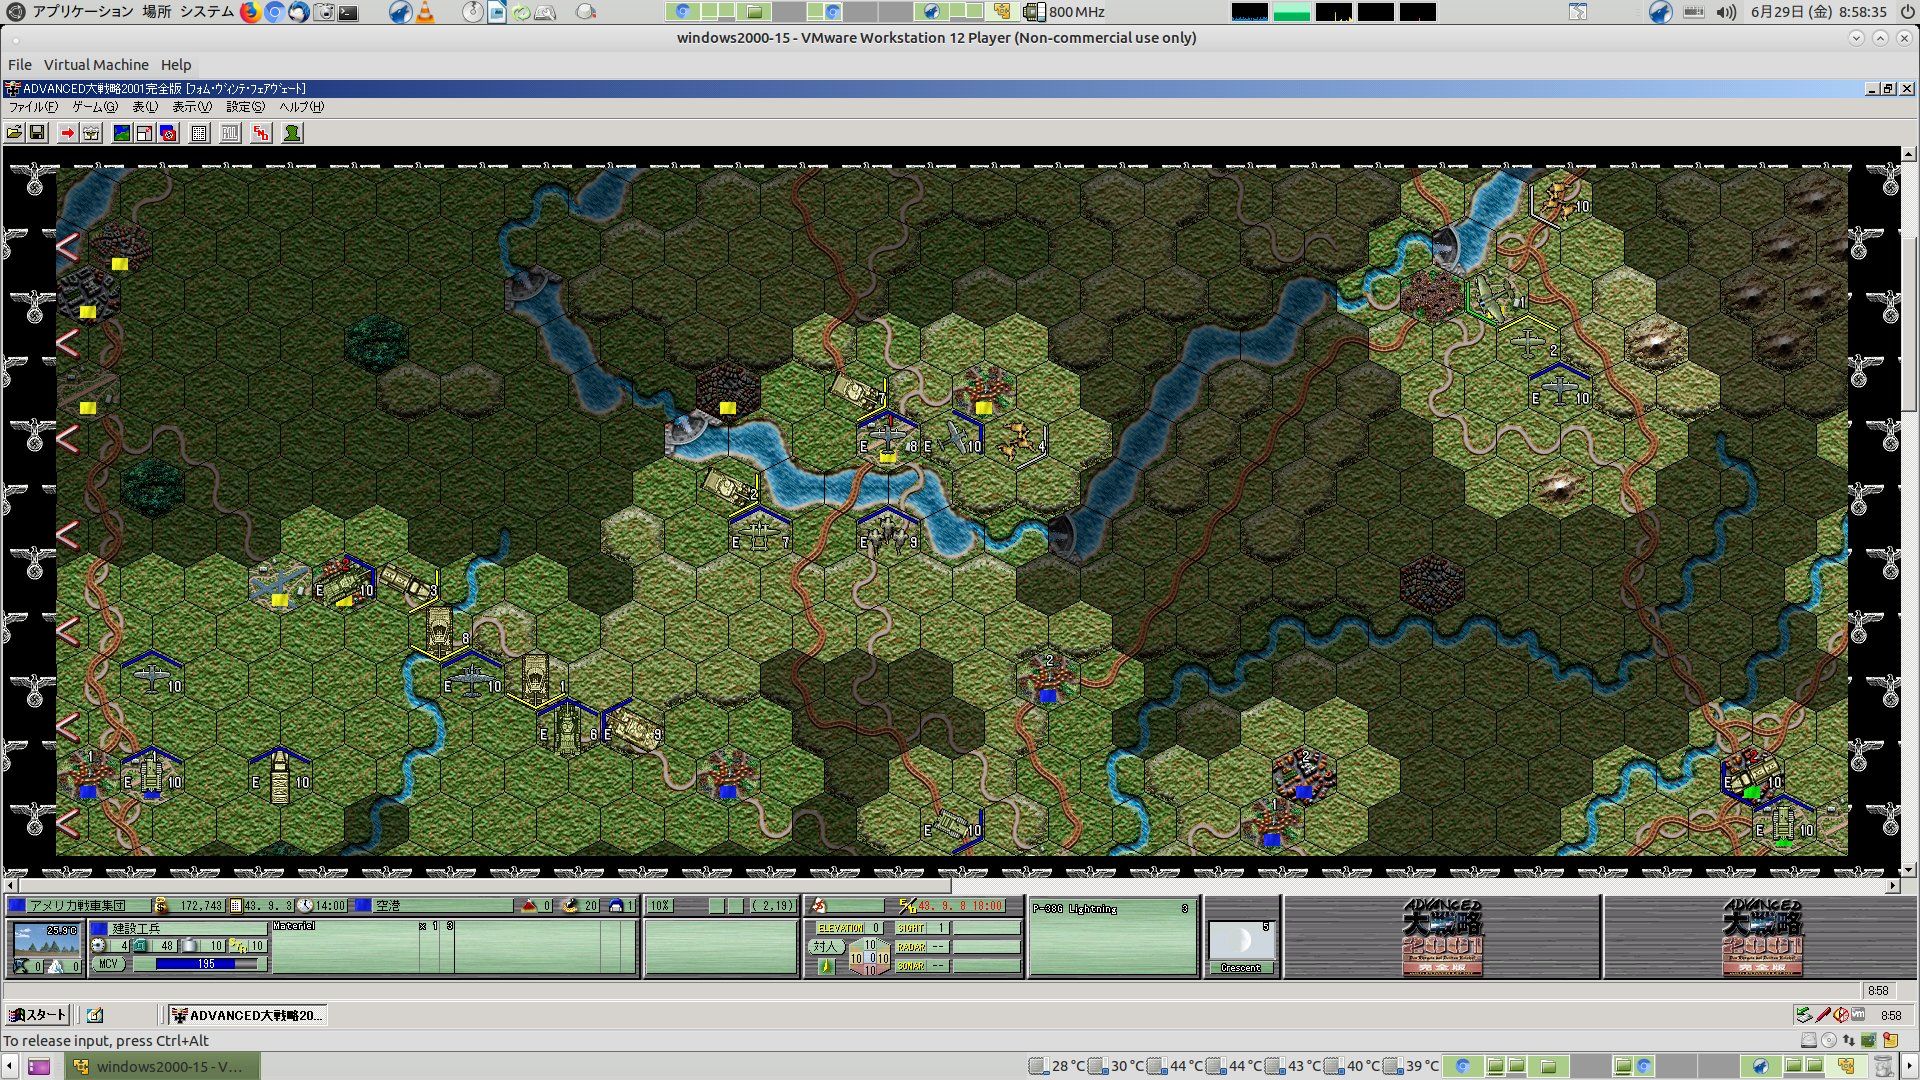Open the ゲーム(G) menu
The width and height of the screenshot is (1920, 1080).
coord(94,107)
